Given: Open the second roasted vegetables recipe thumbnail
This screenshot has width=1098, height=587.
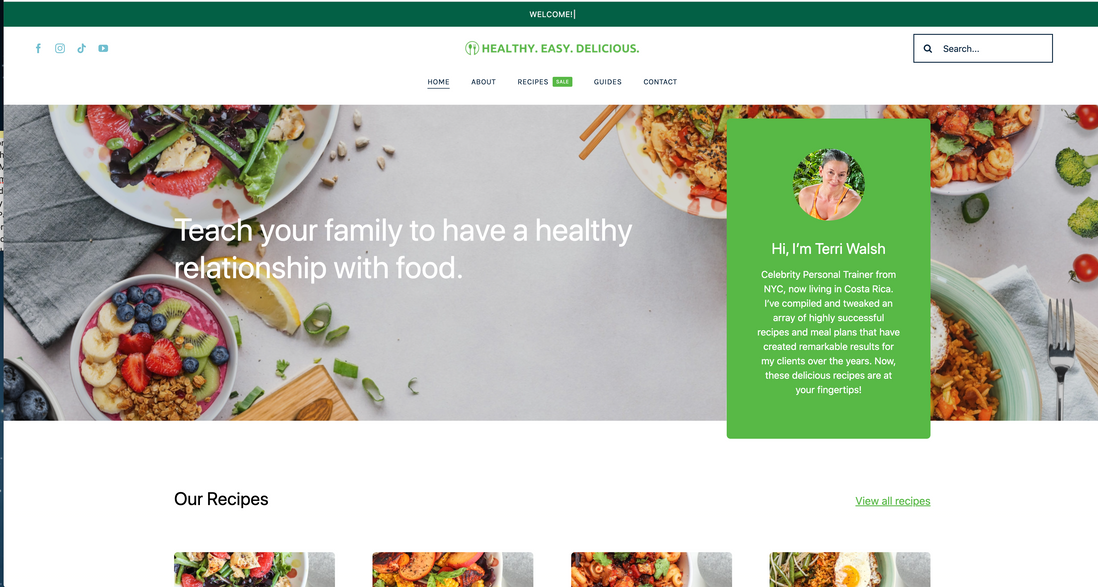Looking at the screenshot, I should click(452, 569).
